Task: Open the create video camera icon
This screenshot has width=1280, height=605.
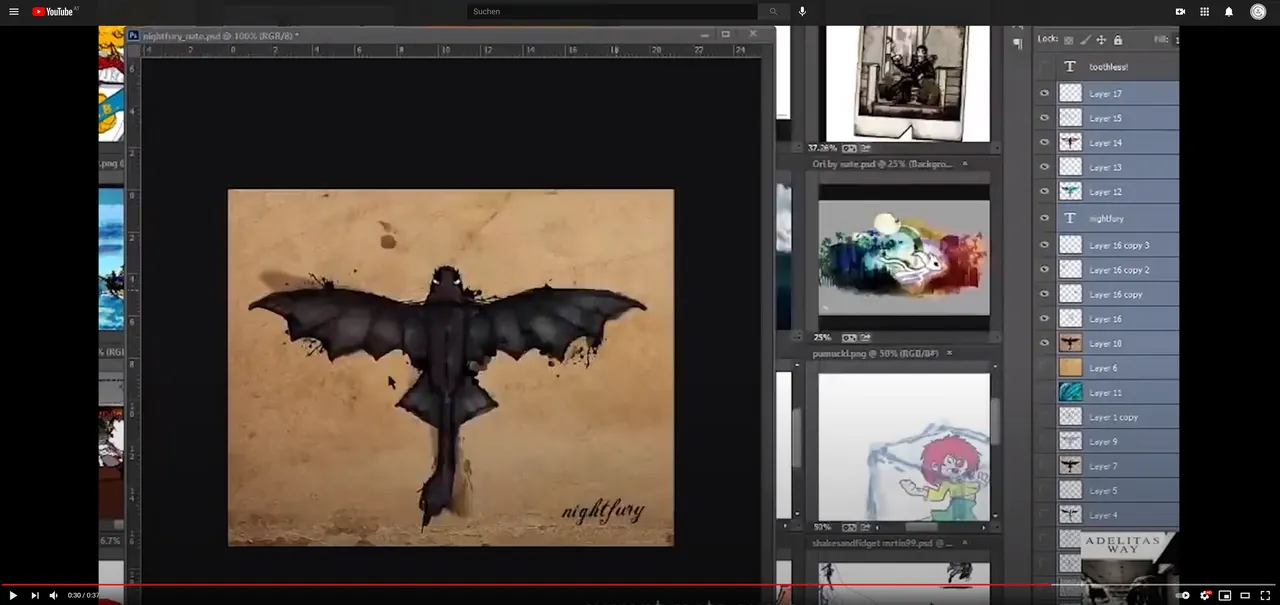Action: [x=1180, y=12]
